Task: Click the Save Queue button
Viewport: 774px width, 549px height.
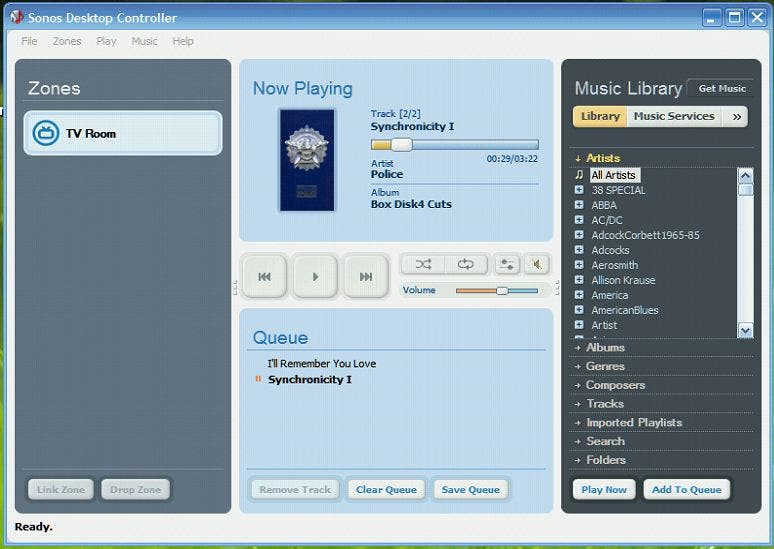Action: coord(470,489)
